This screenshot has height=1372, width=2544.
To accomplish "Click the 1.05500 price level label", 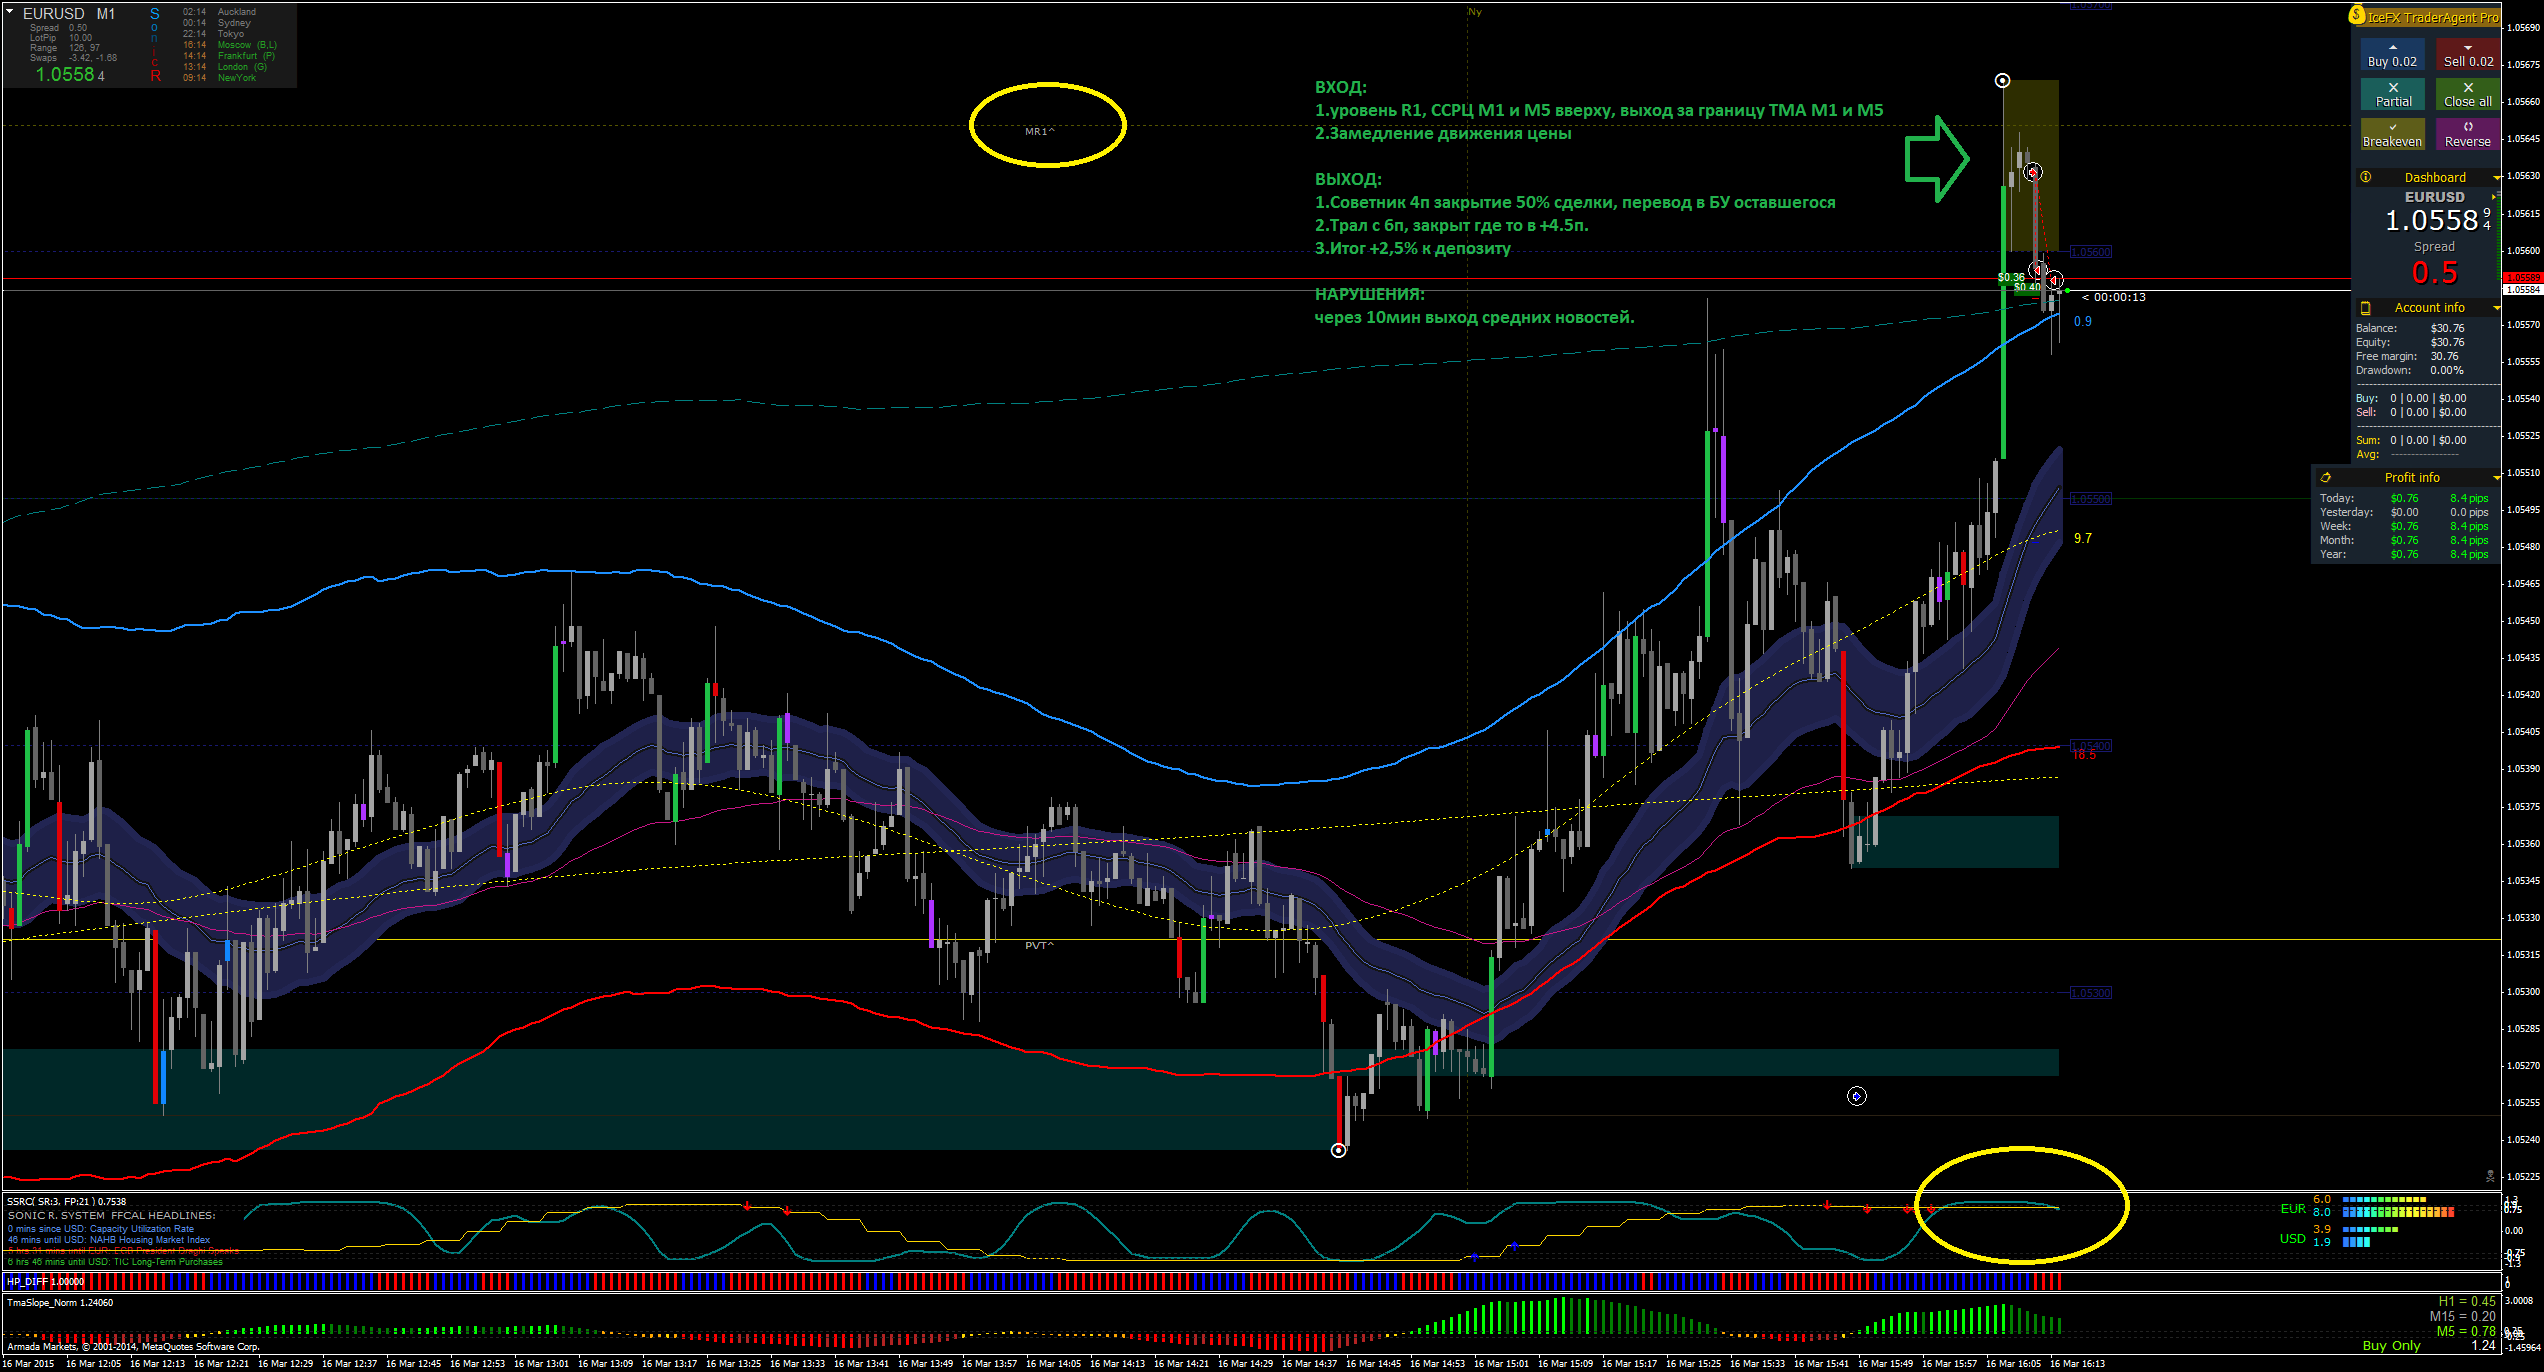I will tap(2090, 499).
